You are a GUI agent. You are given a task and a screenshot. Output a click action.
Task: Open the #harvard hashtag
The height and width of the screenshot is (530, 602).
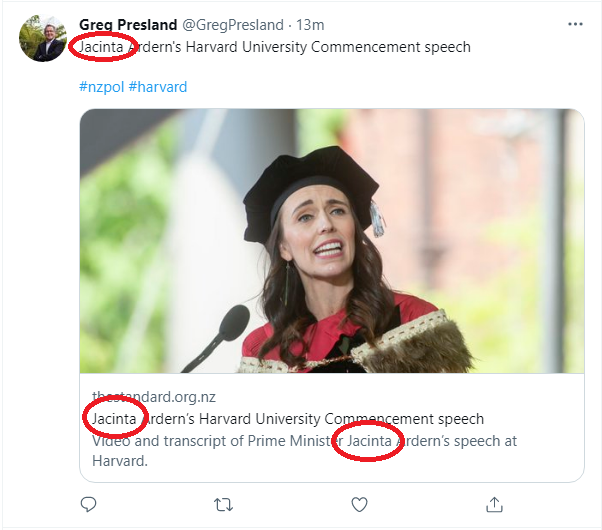coord(158,87)
